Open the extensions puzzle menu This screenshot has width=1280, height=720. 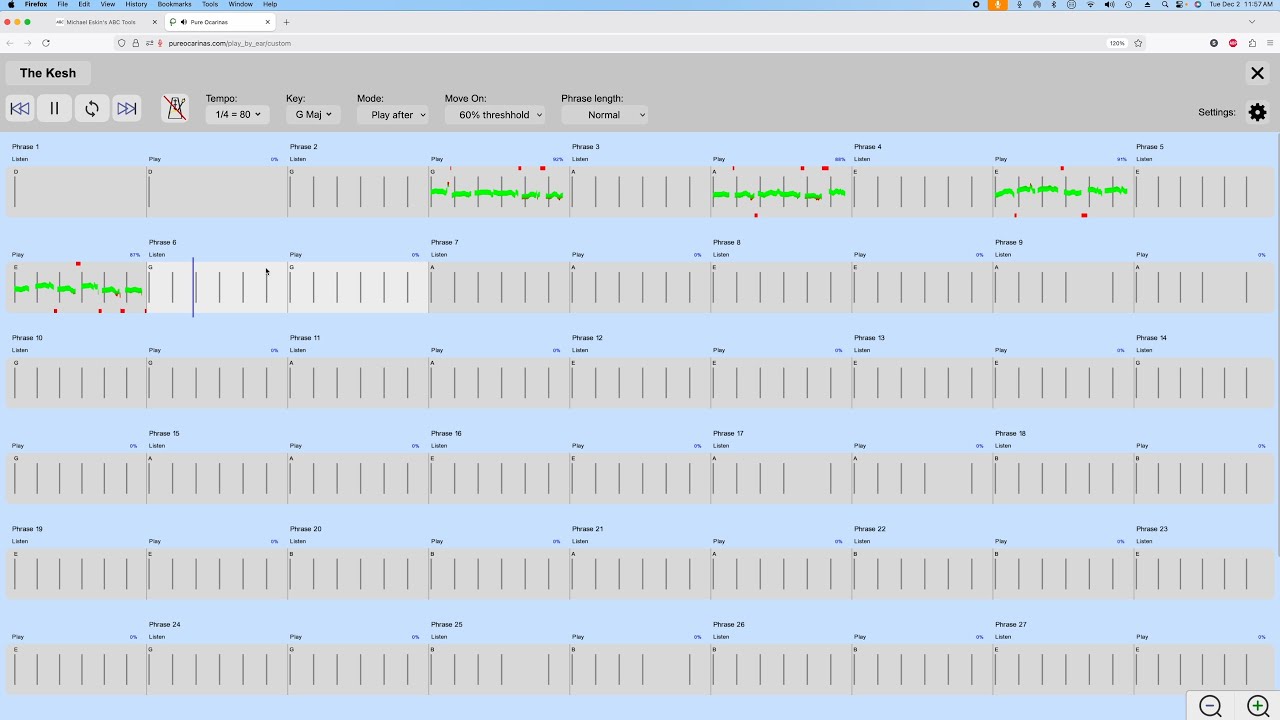pos(1252,43)
